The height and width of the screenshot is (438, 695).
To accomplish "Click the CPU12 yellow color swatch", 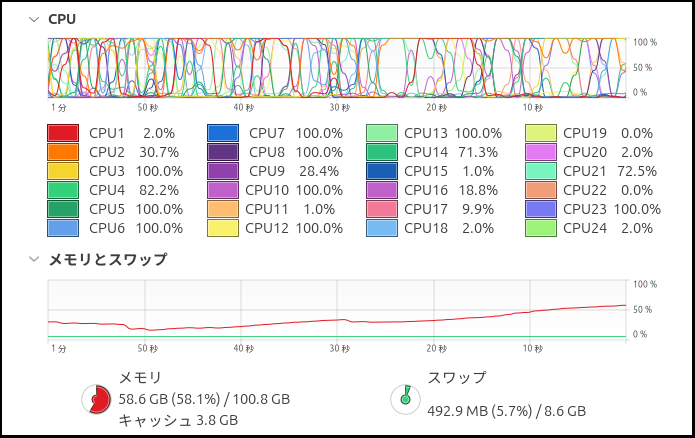I will (x=222, y=228).
